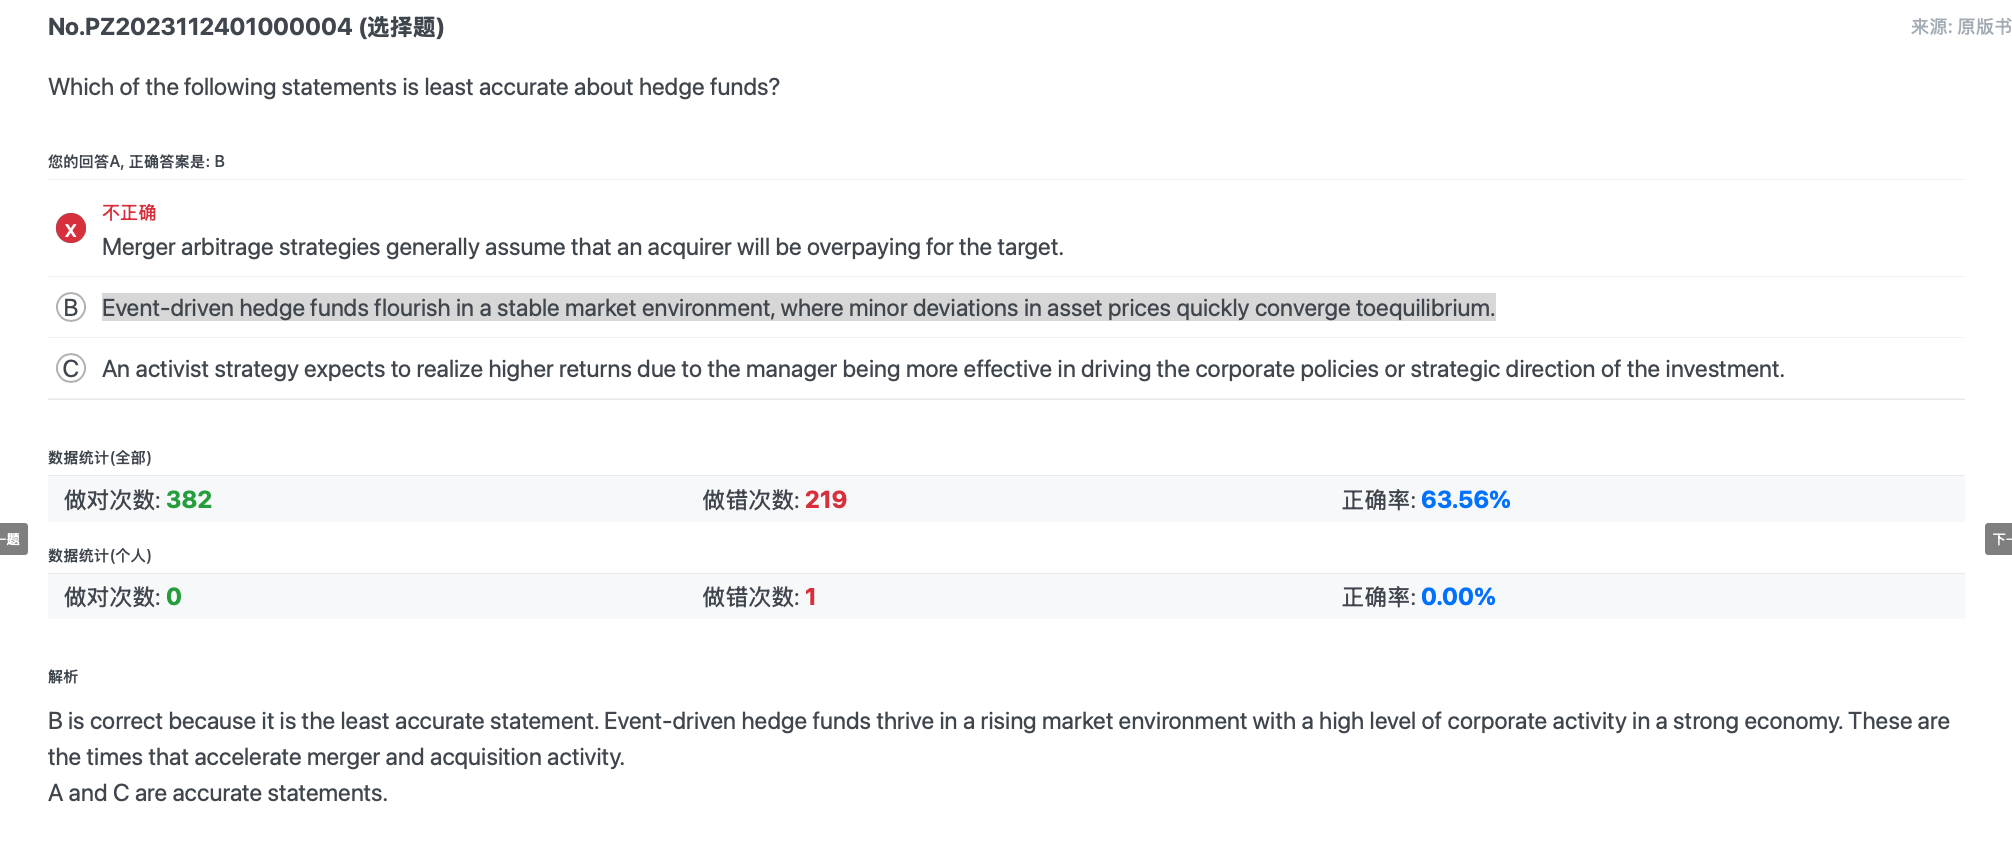Click the 数据统计(个人) section header
Screen dimensions: 2012x855
(x=100, y=556)
